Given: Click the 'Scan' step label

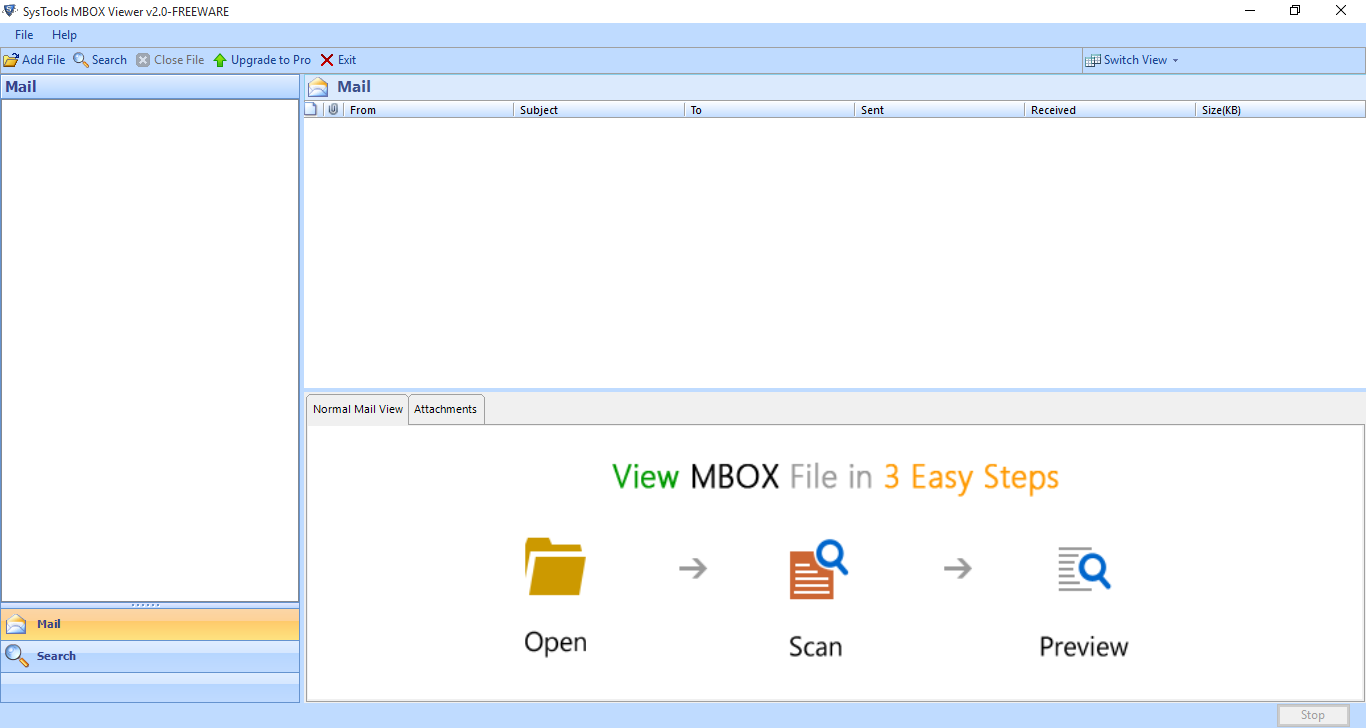Looking at the screenshot, I should (x=815, y=647).
